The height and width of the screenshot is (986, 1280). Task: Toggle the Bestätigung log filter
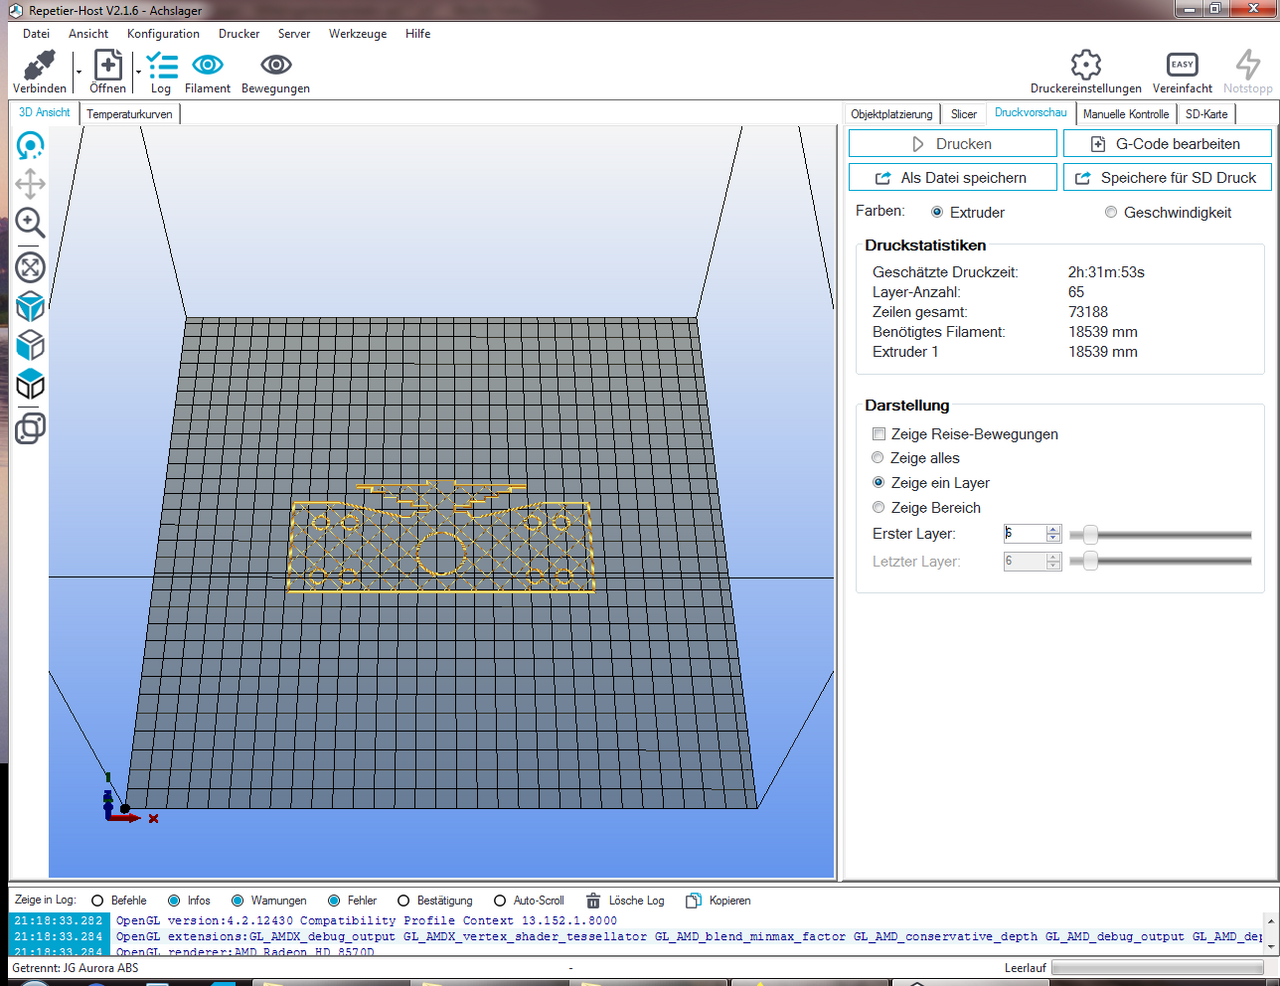(403, 900)
